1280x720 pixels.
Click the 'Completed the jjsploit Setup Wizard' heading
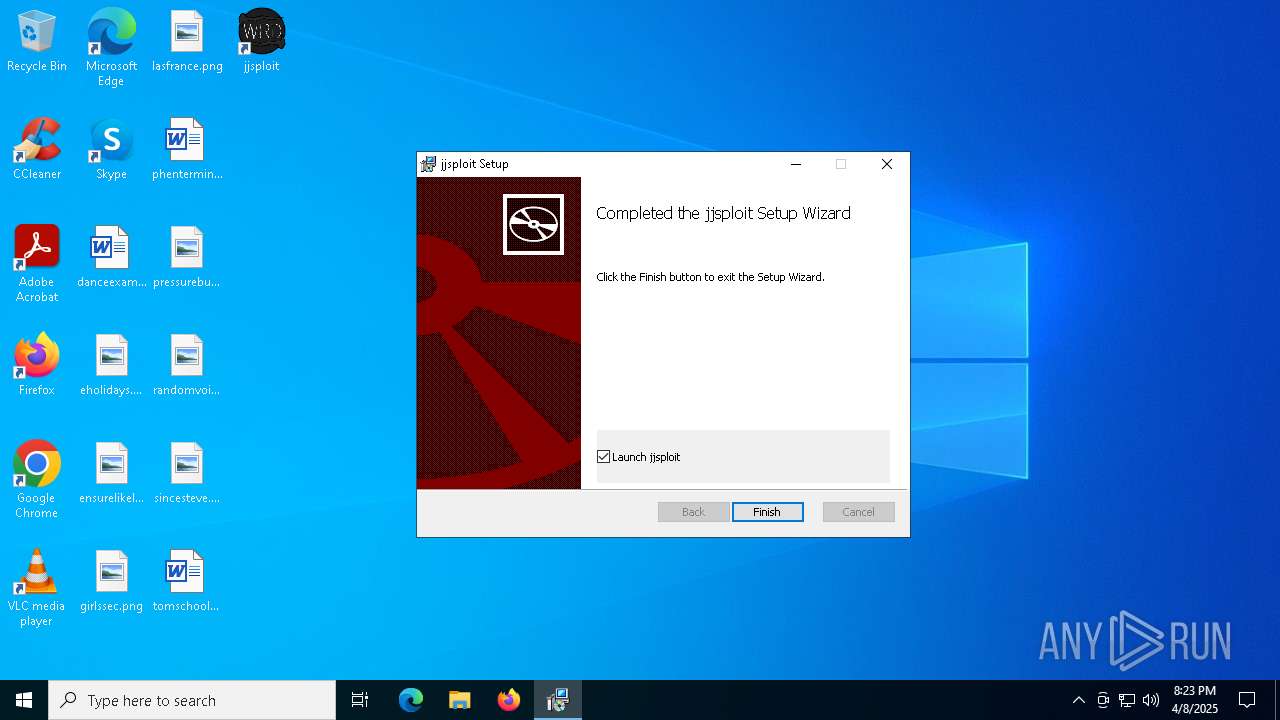pyautogui.click(x=723, y=213)
